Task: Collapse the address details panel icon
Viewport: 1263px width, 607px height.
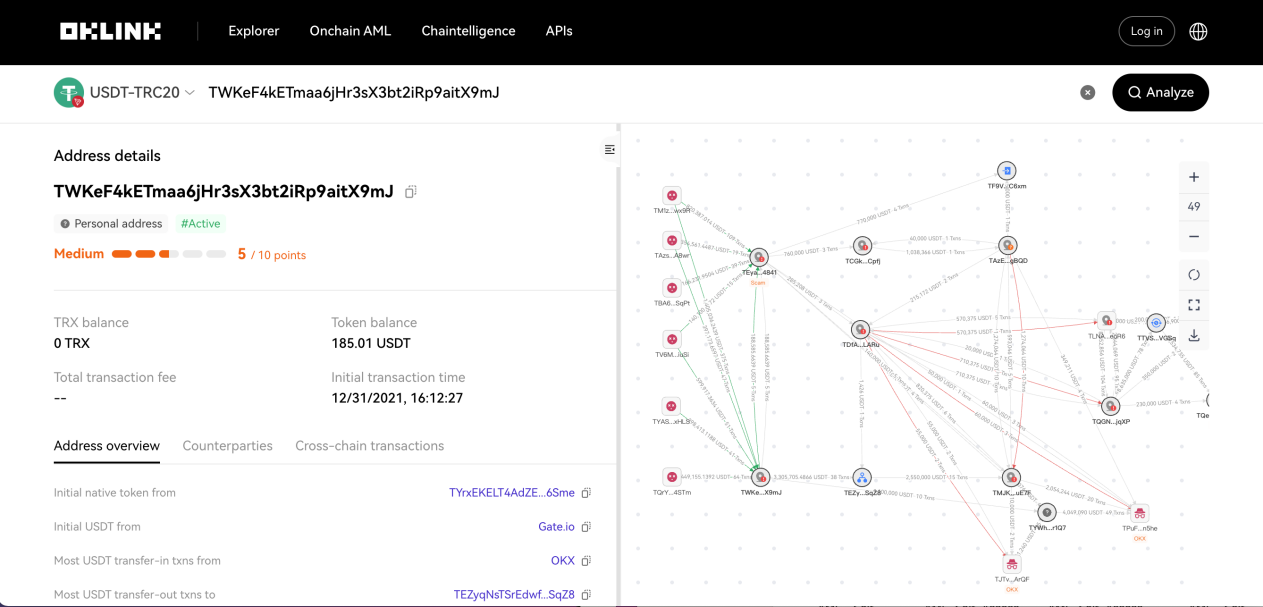Action: click(609, 150)
